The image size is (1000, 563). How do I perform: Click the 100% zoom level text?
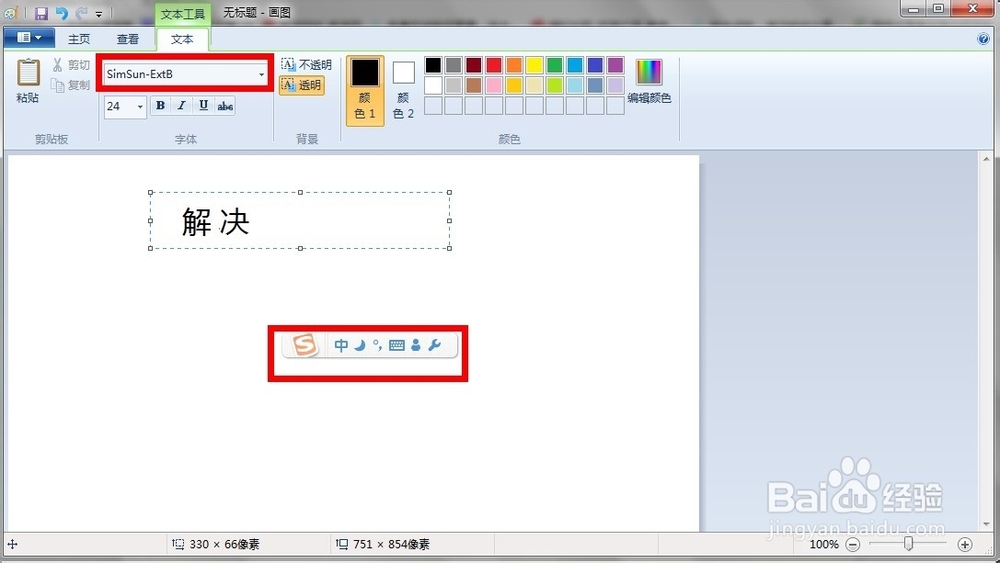click(824, 545)
